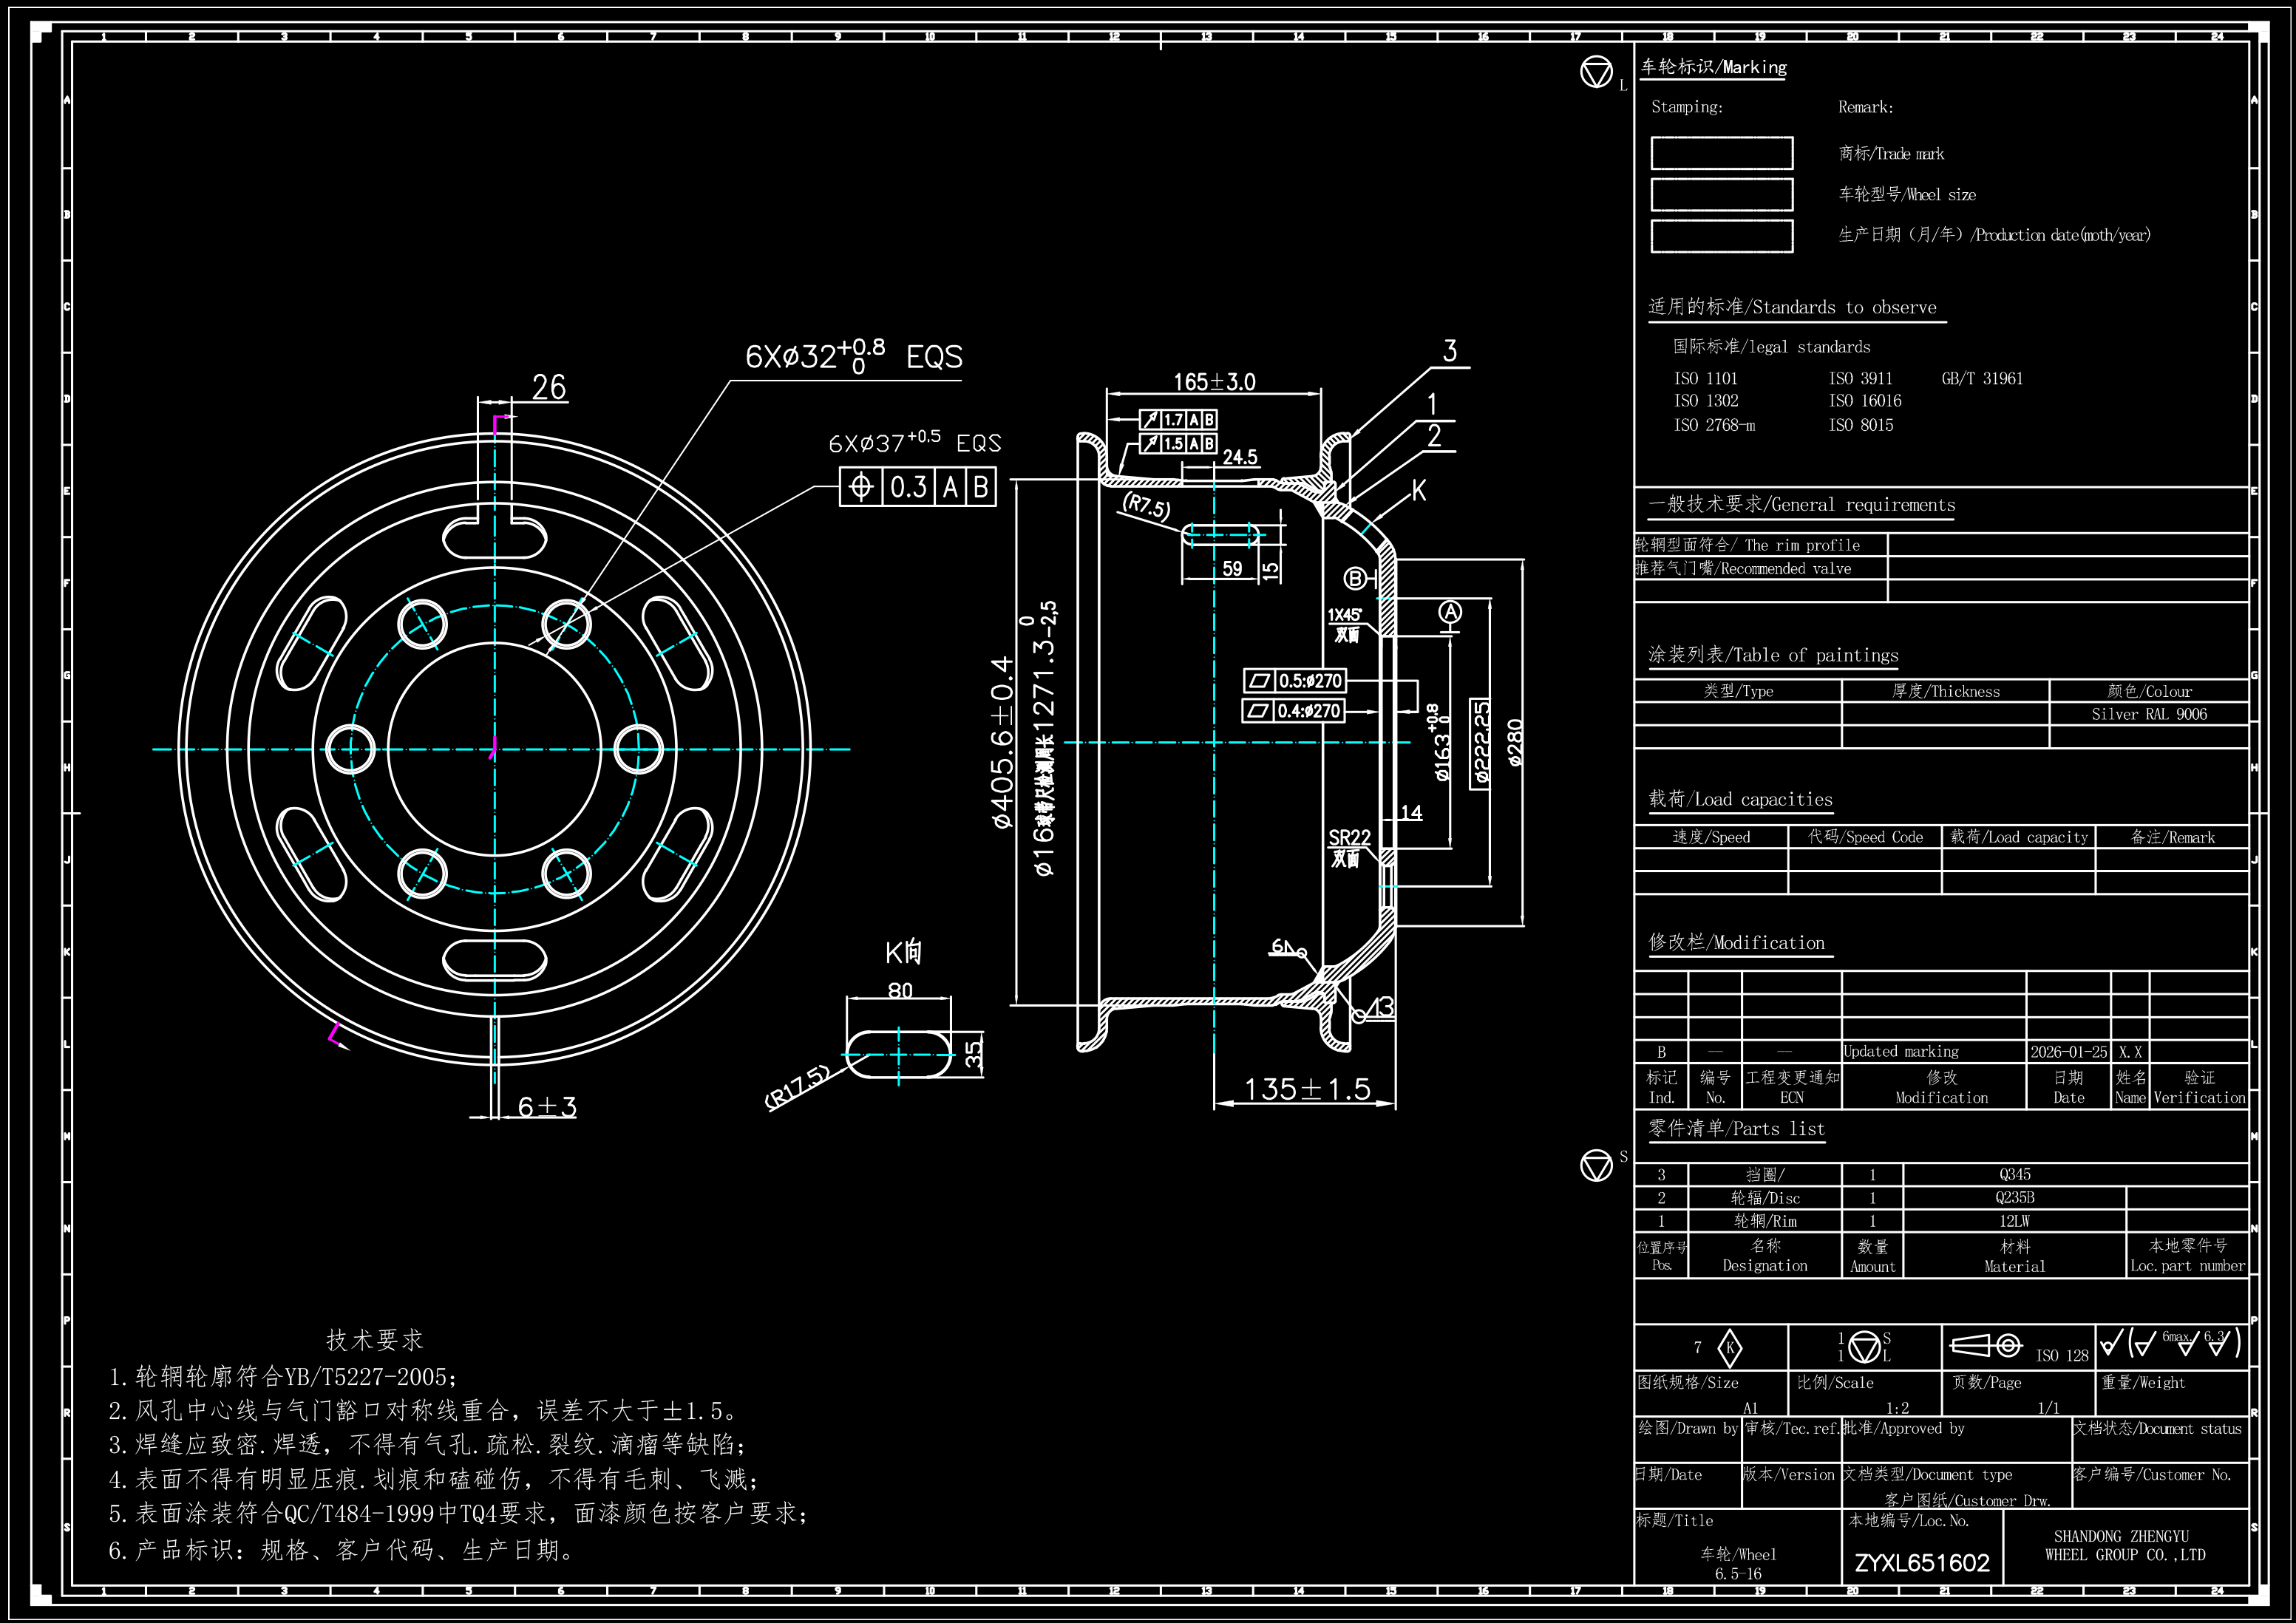Click the diamond K symbol in title block
The width and height of the screenshot is (2296, 1623).
point(1729,1348)
